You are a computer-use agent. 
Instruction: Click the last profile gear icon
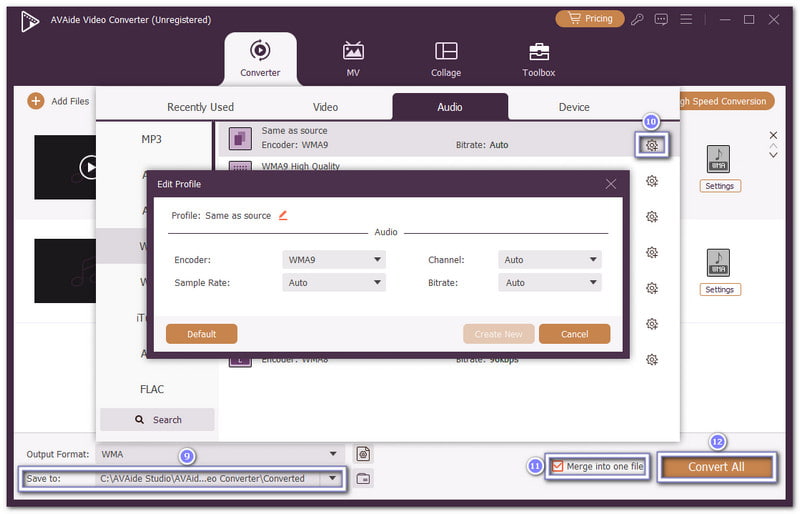[652, 360]
